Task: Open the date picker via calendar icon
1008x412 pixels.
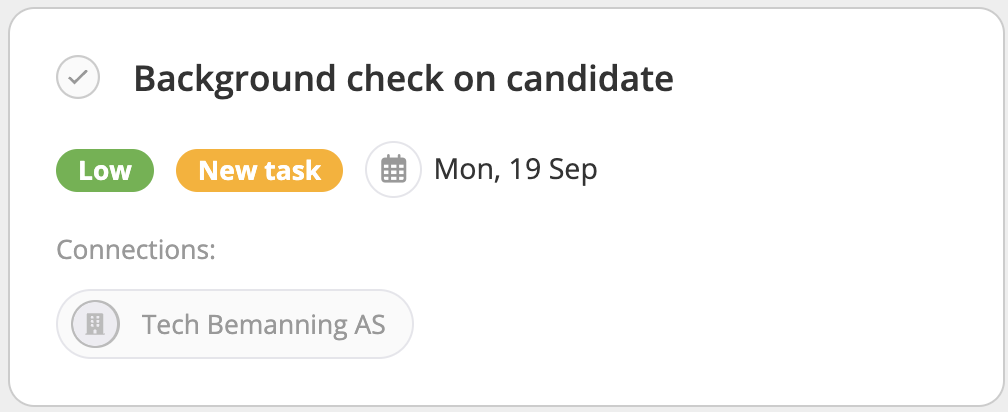Action: [394, 170]
